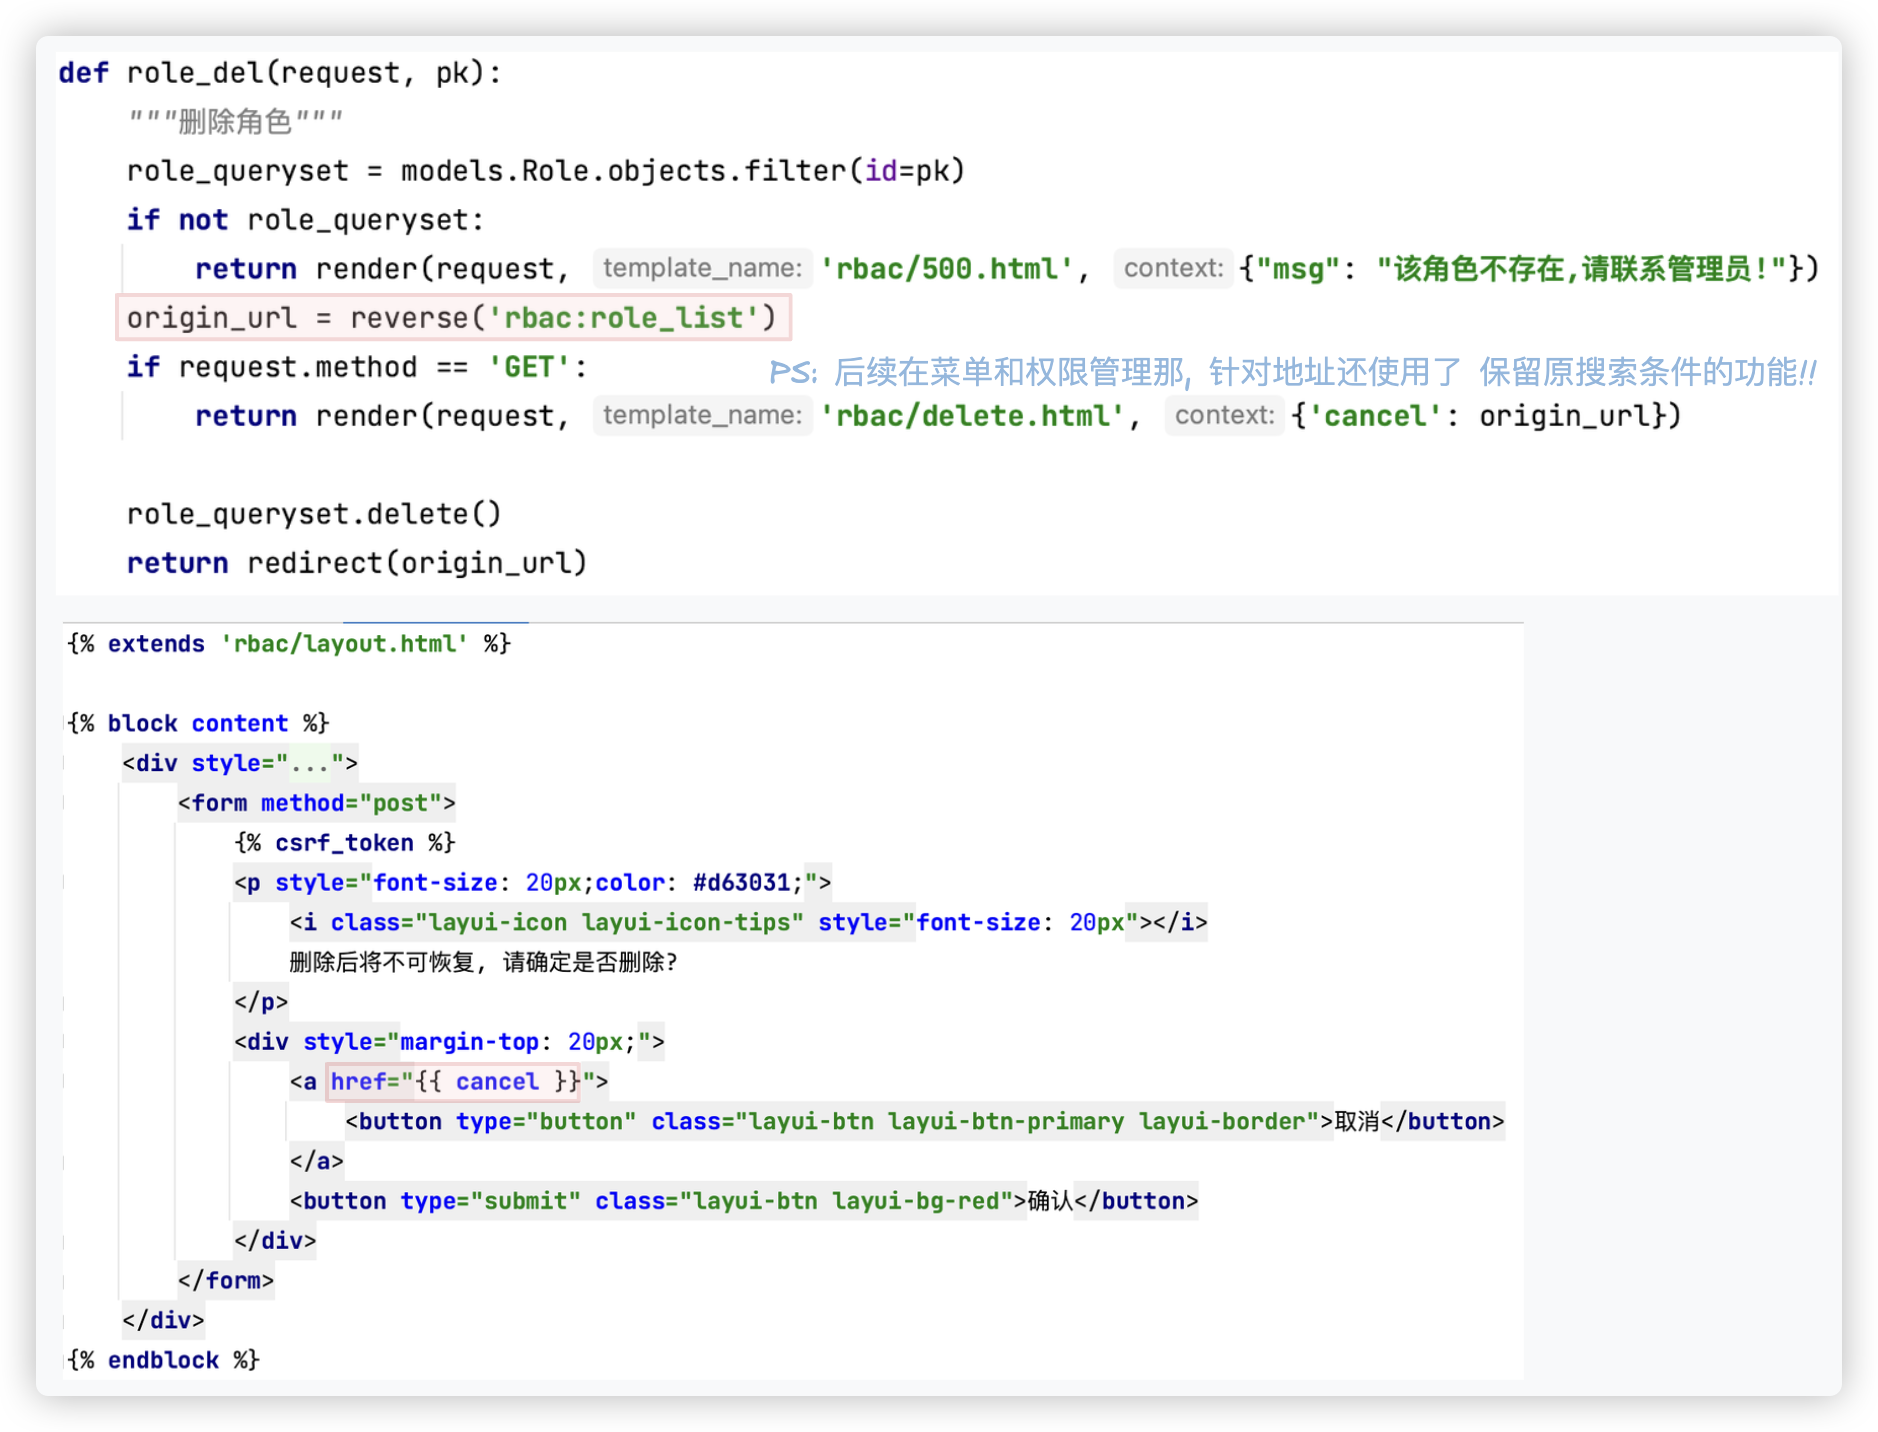Click the context hint before the msg dict
1878x1432 pixels.
(x=1172, y=268)
